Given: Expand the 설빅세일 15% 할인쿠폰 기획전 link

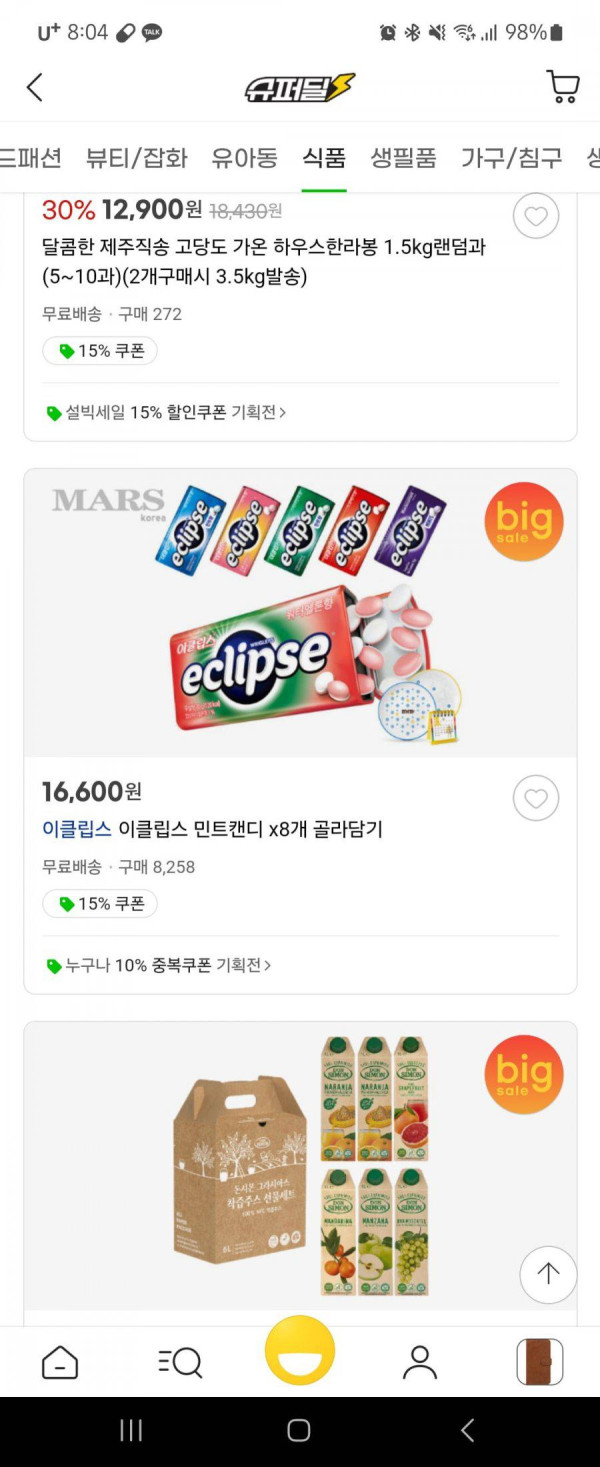Looking at the screenshot, I should [x=166, y=412].
